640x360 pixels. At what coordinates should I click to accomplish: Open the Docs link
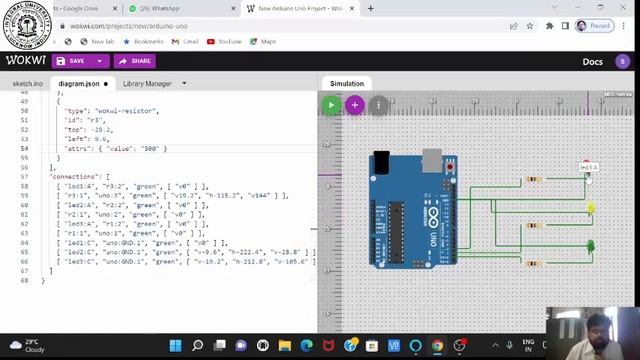point(592,62)
